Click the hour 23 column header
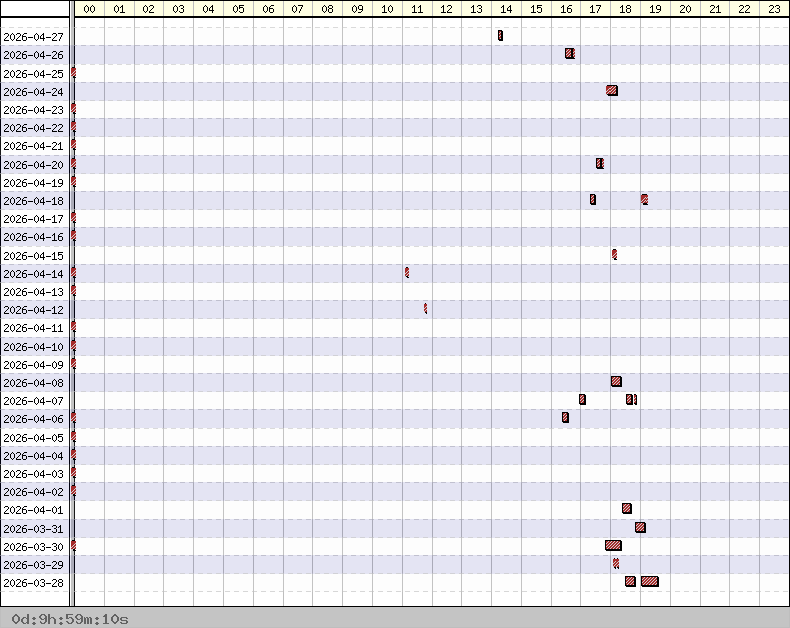The width and height of the screenshot is (790, 628). pyautogui.click(x=774, y=9)
